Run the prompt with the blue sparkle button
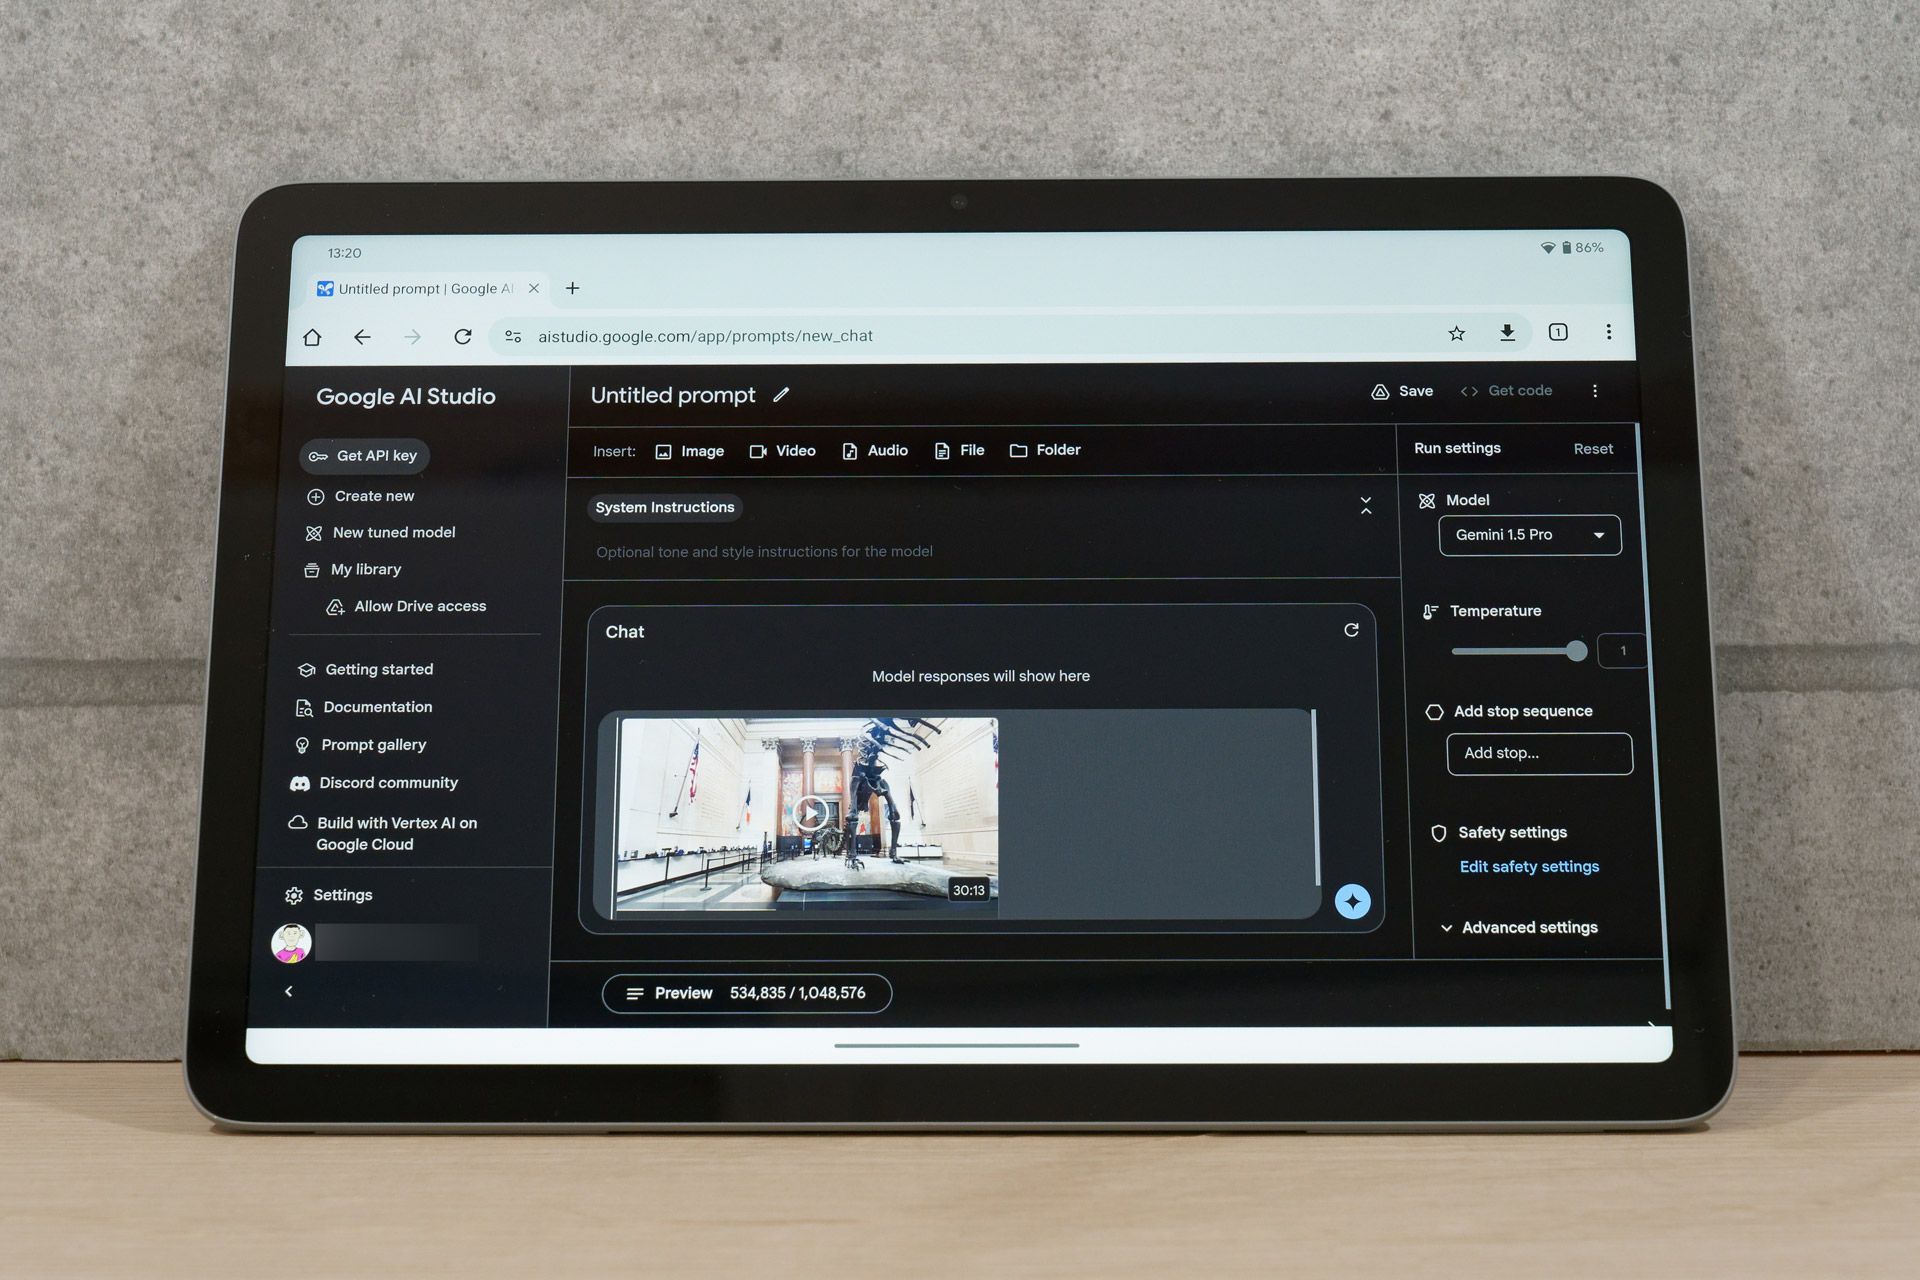The image size is (1920, 1280). (1353, 902)
